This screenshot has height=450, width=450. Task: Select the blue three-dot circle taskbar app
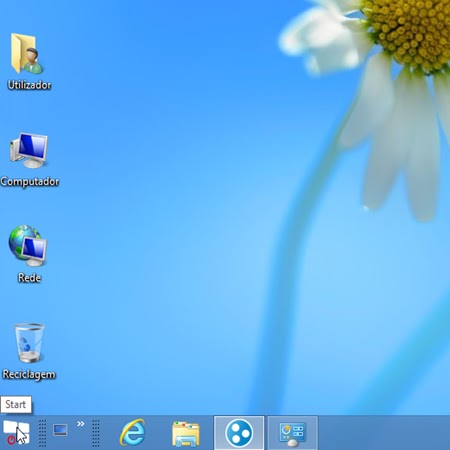tap(239, 433)
